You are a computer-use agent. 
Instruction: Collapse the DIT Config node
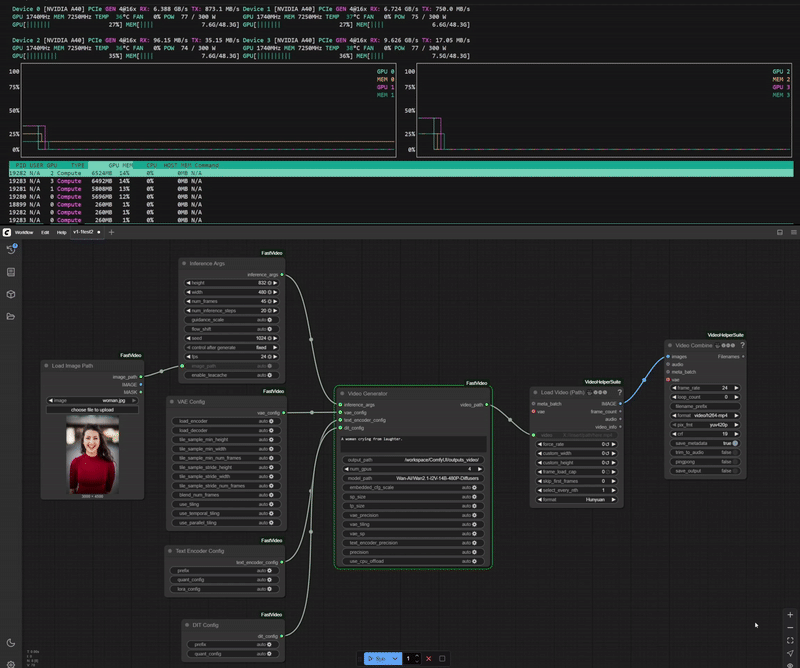187,625
